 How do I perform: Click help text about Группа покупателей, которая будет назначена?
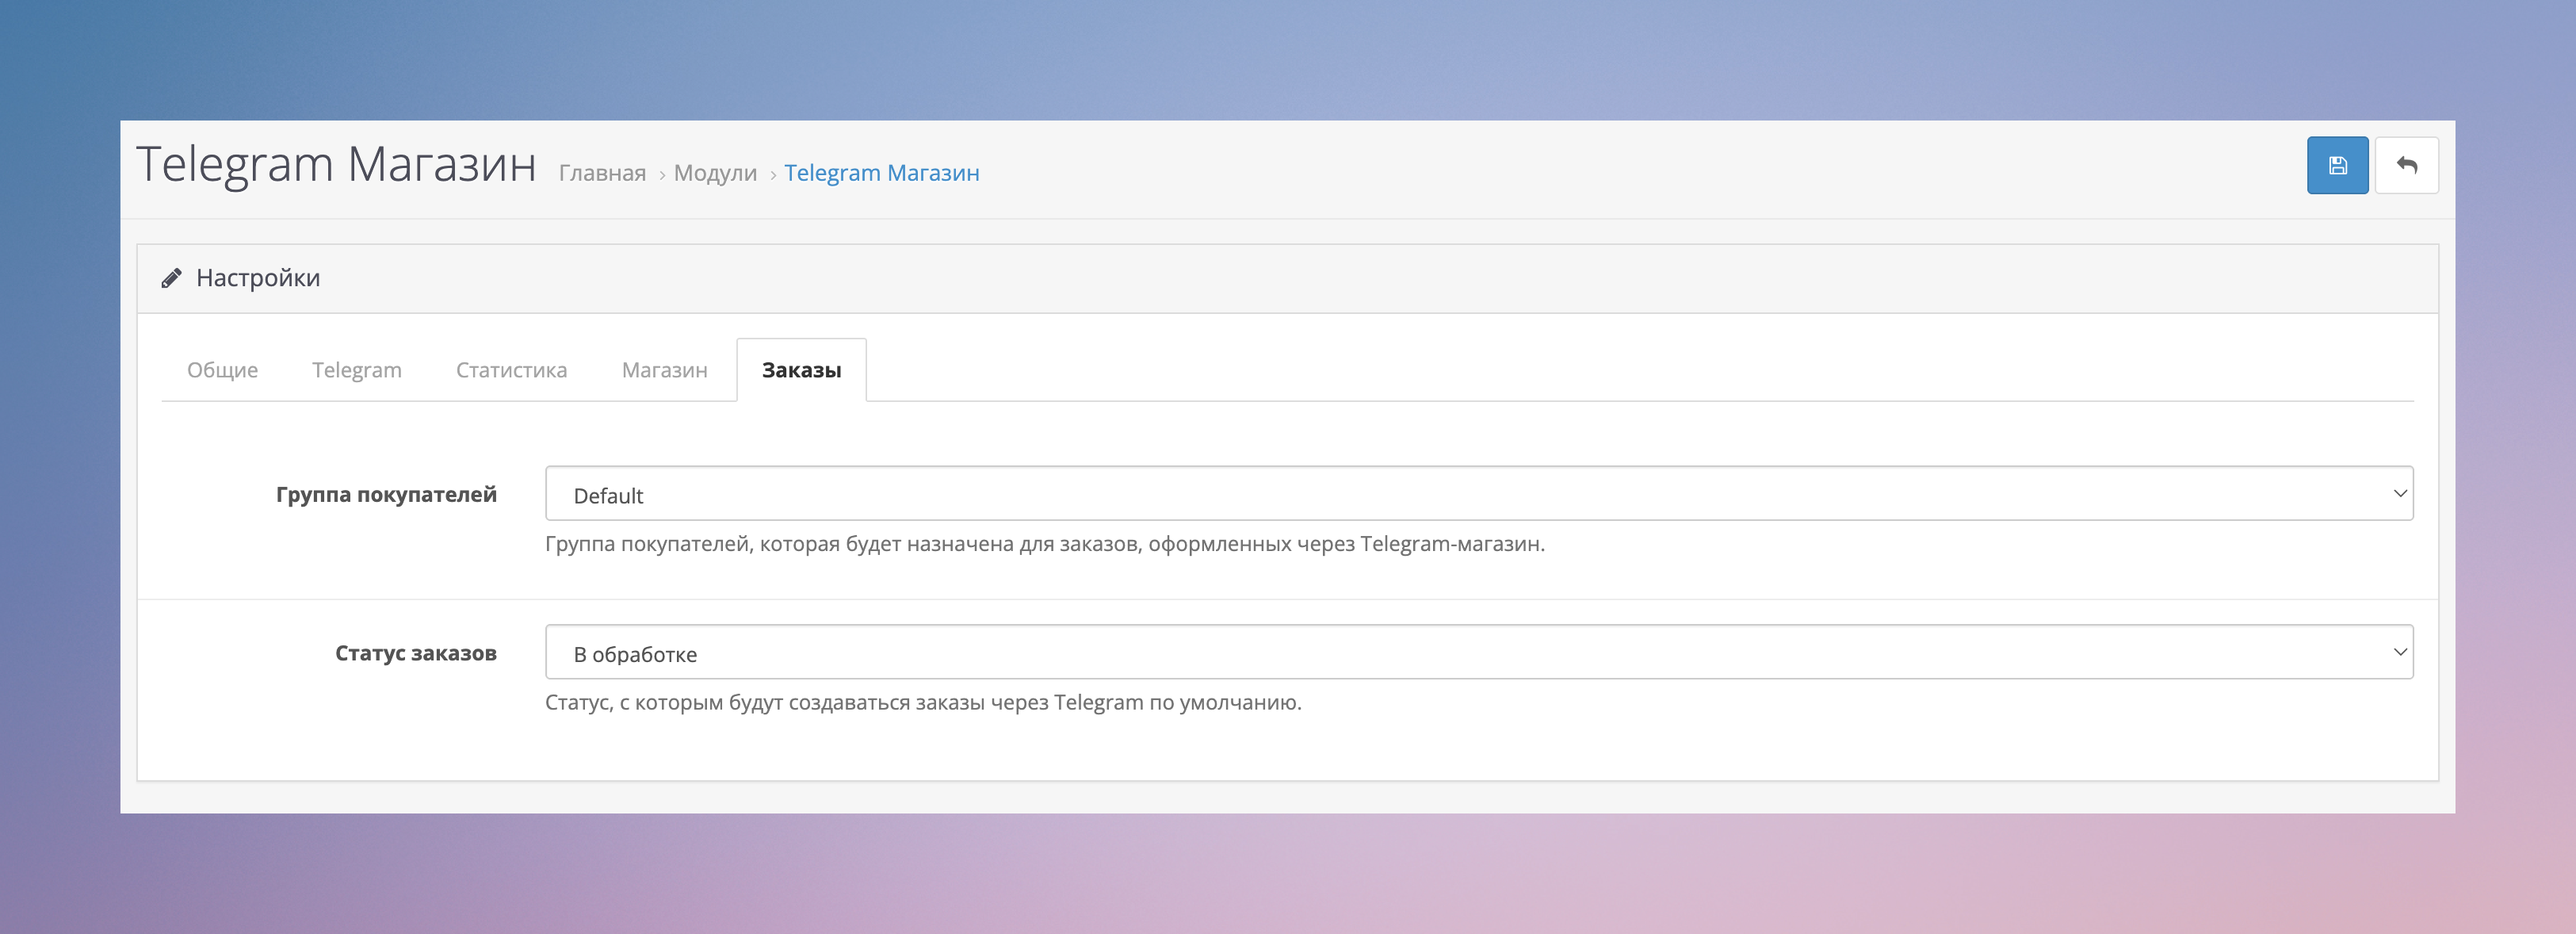(x=1045, y=544)
